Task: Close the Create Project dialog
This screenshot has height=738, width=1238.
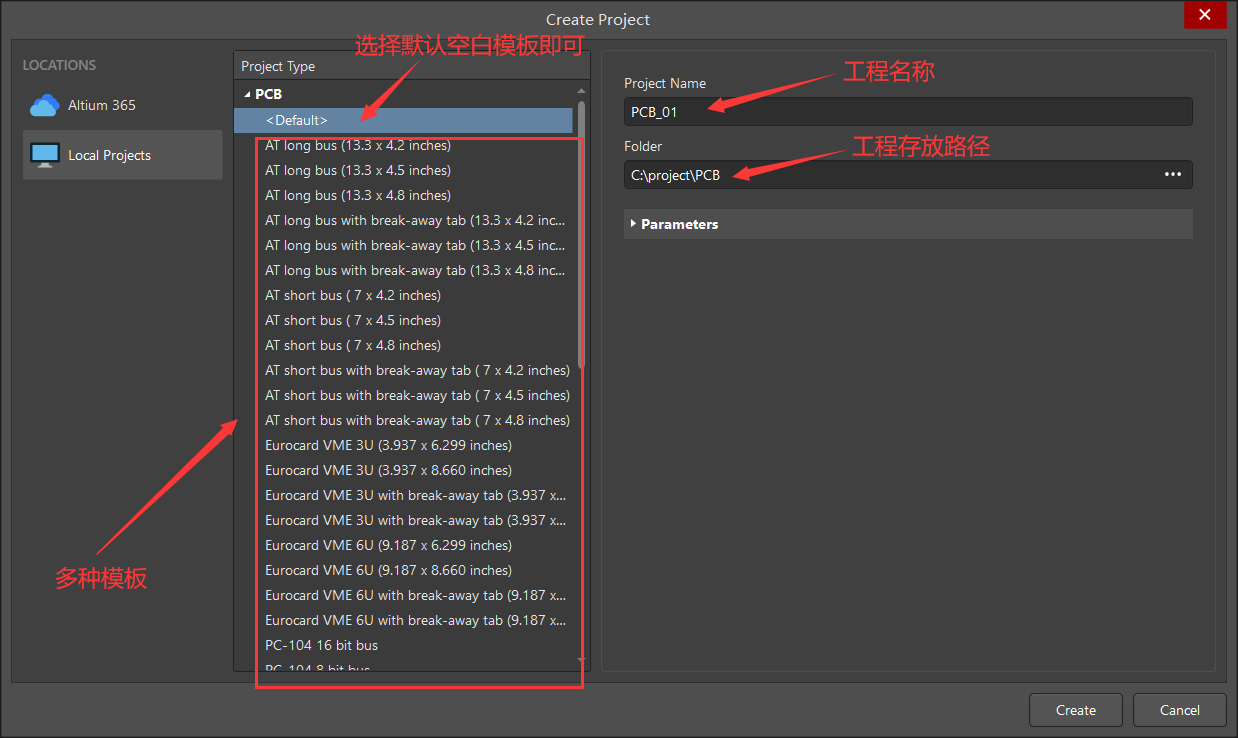Action: point(1205,15)
